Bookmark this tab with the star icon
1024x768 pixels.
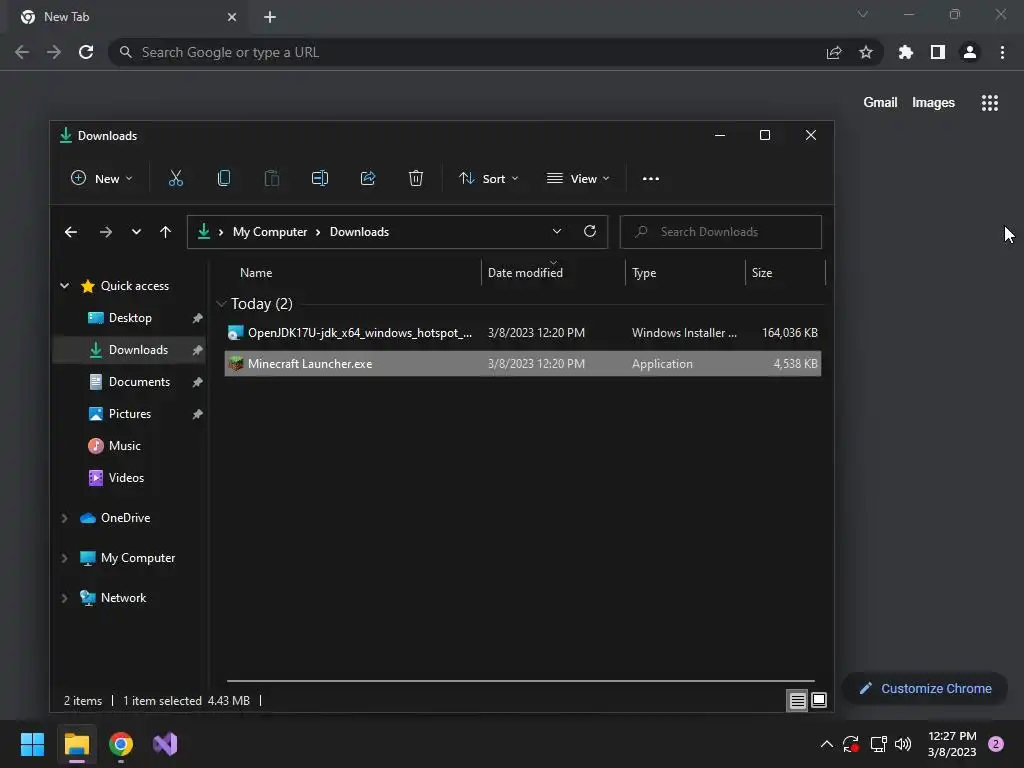point(866,52)
